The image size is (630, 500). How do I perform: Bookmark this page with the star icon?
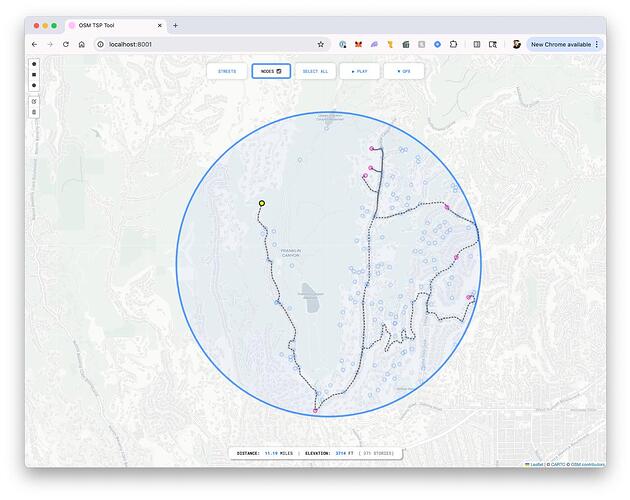point(320,44)
